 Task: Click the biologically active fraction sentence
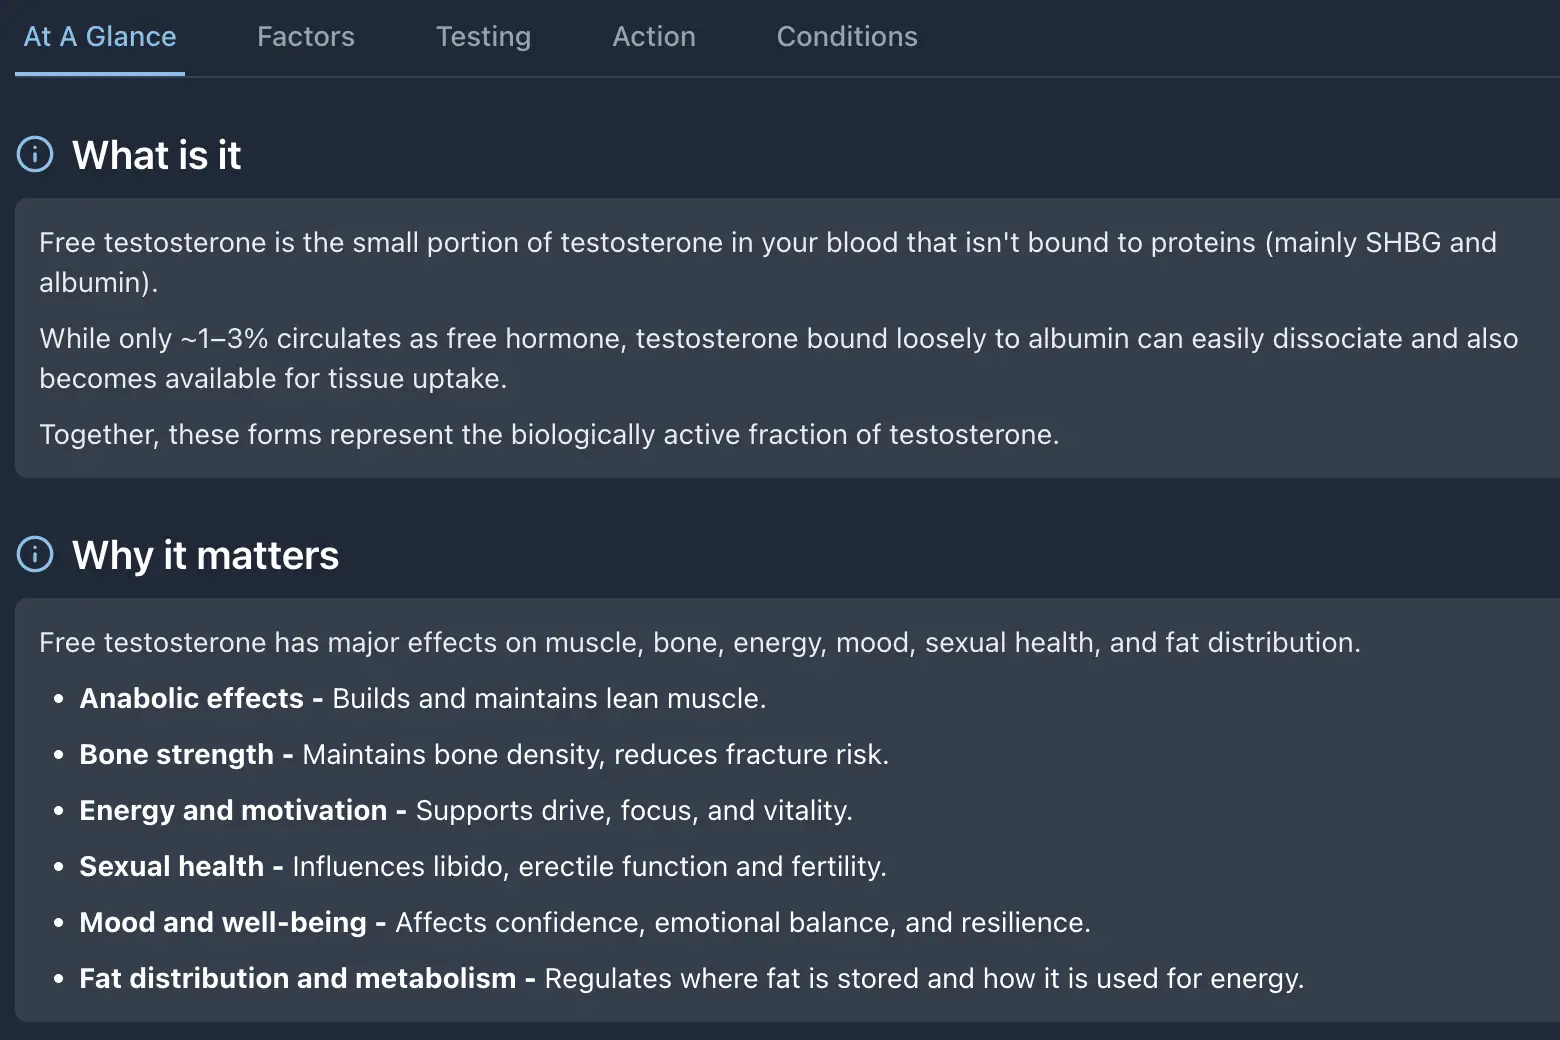(549, 434)
